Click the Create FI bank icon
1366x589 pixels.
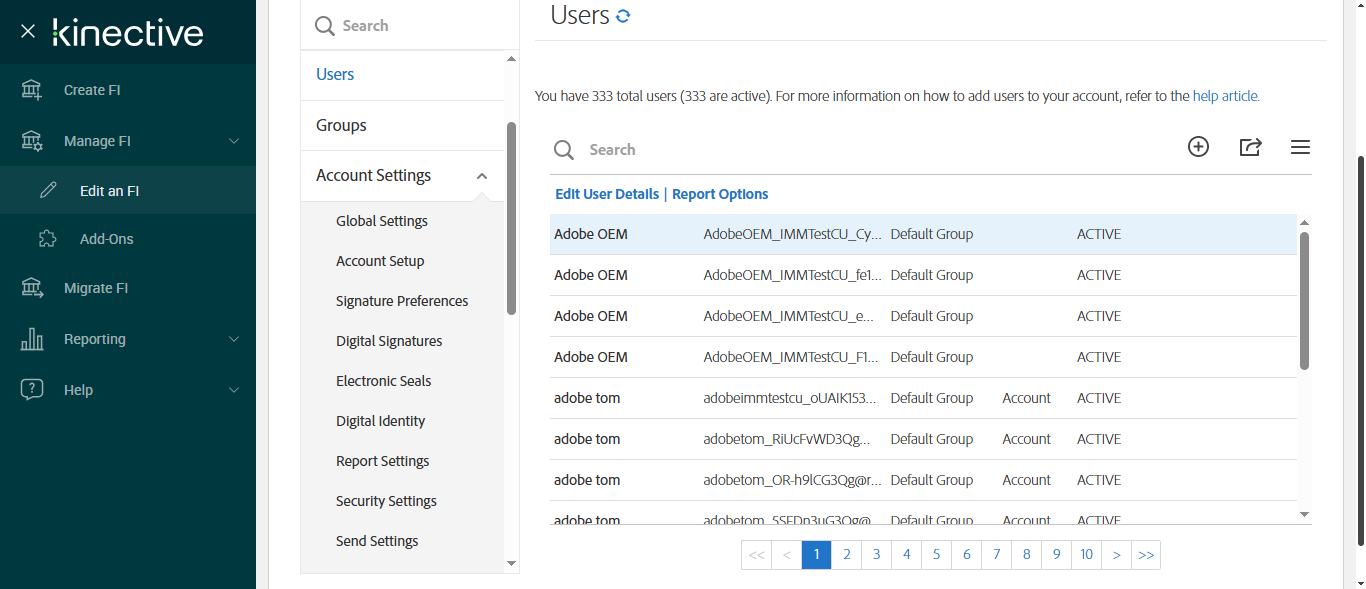[32, 90]
